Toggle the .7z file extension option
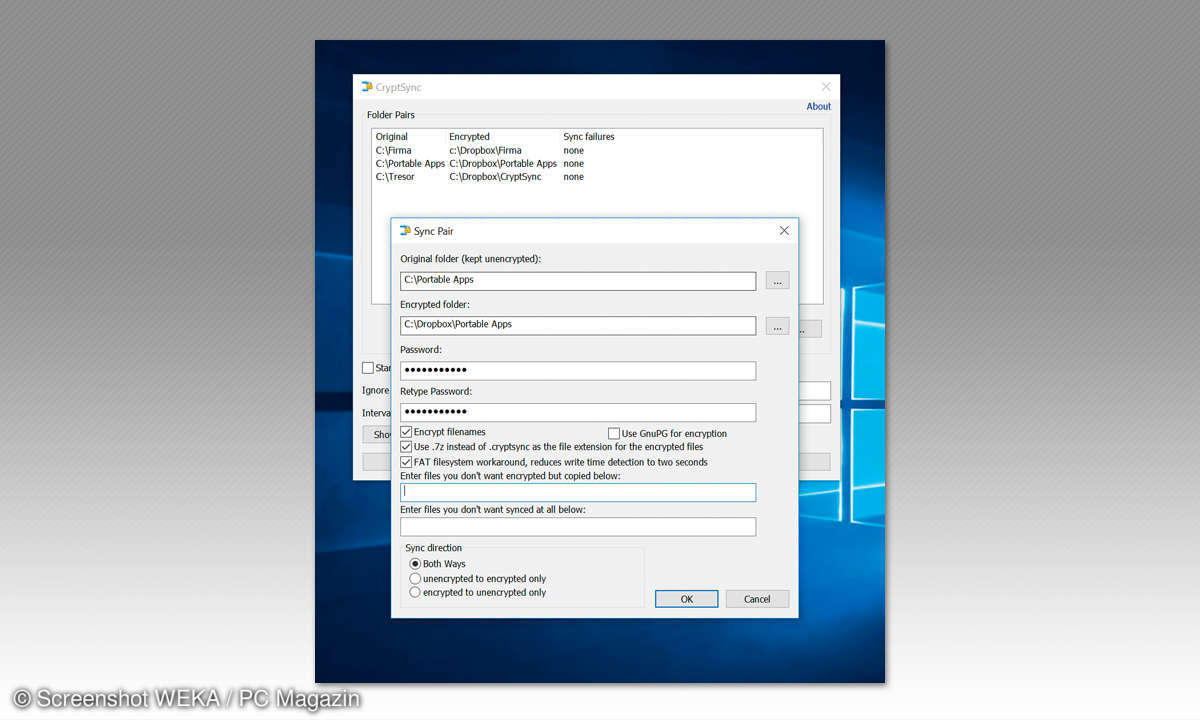 [406, 447]
